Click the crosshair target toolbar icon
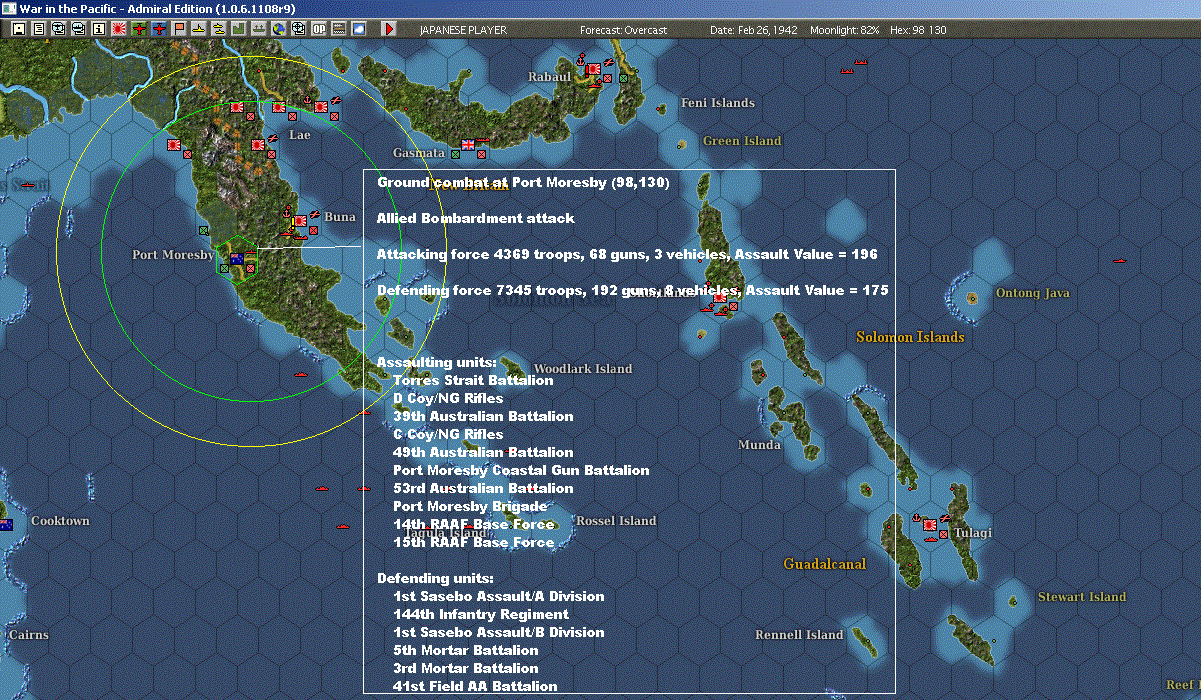 [299, 29]
